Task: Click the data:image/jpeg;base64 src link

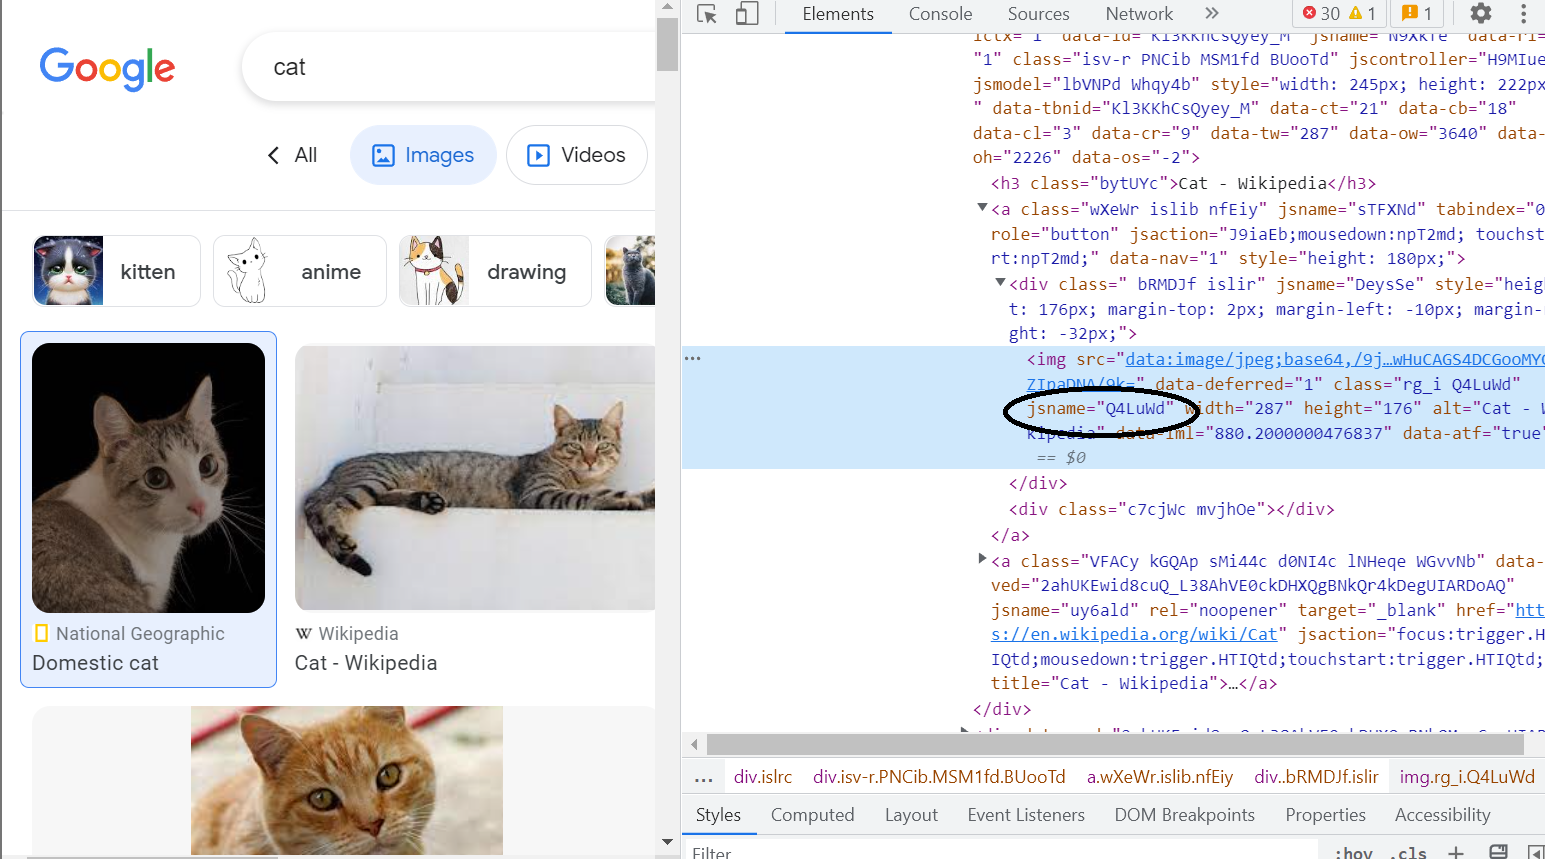Action: point(1334,359)
